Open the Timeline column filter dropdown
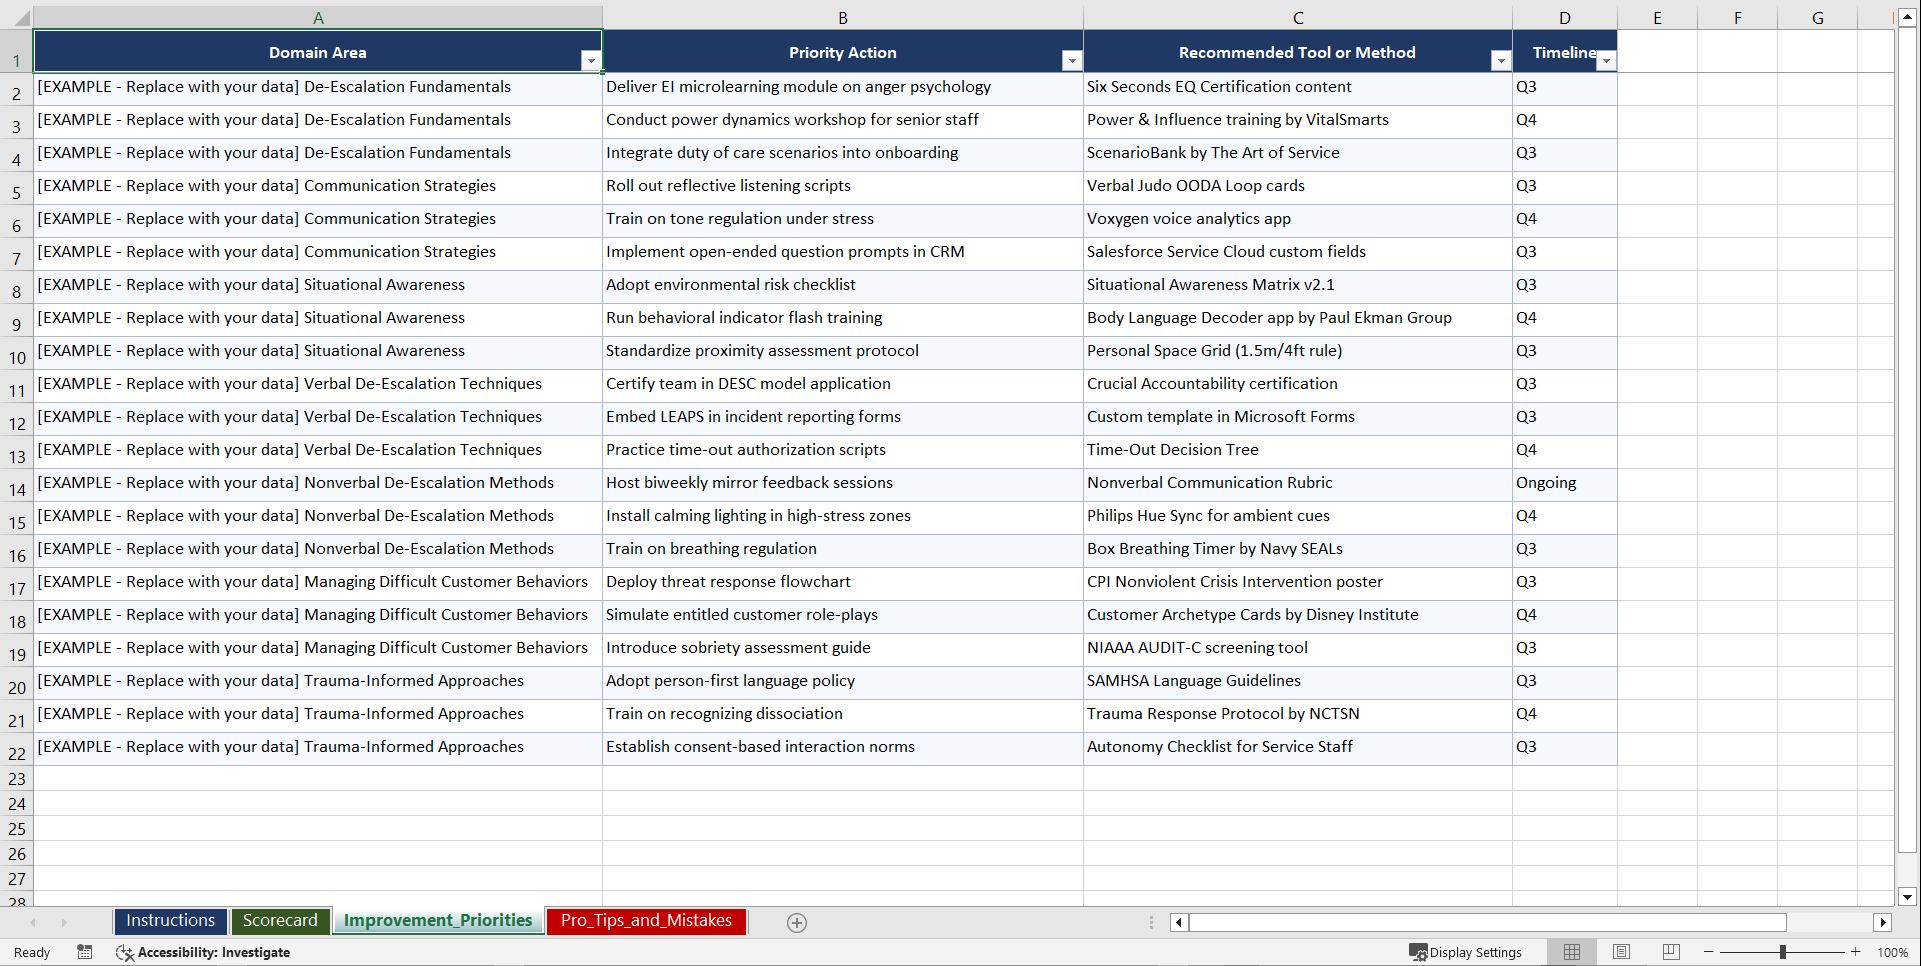The height and width of the screenshot is (966, 1921). [x=1607, y=61]
